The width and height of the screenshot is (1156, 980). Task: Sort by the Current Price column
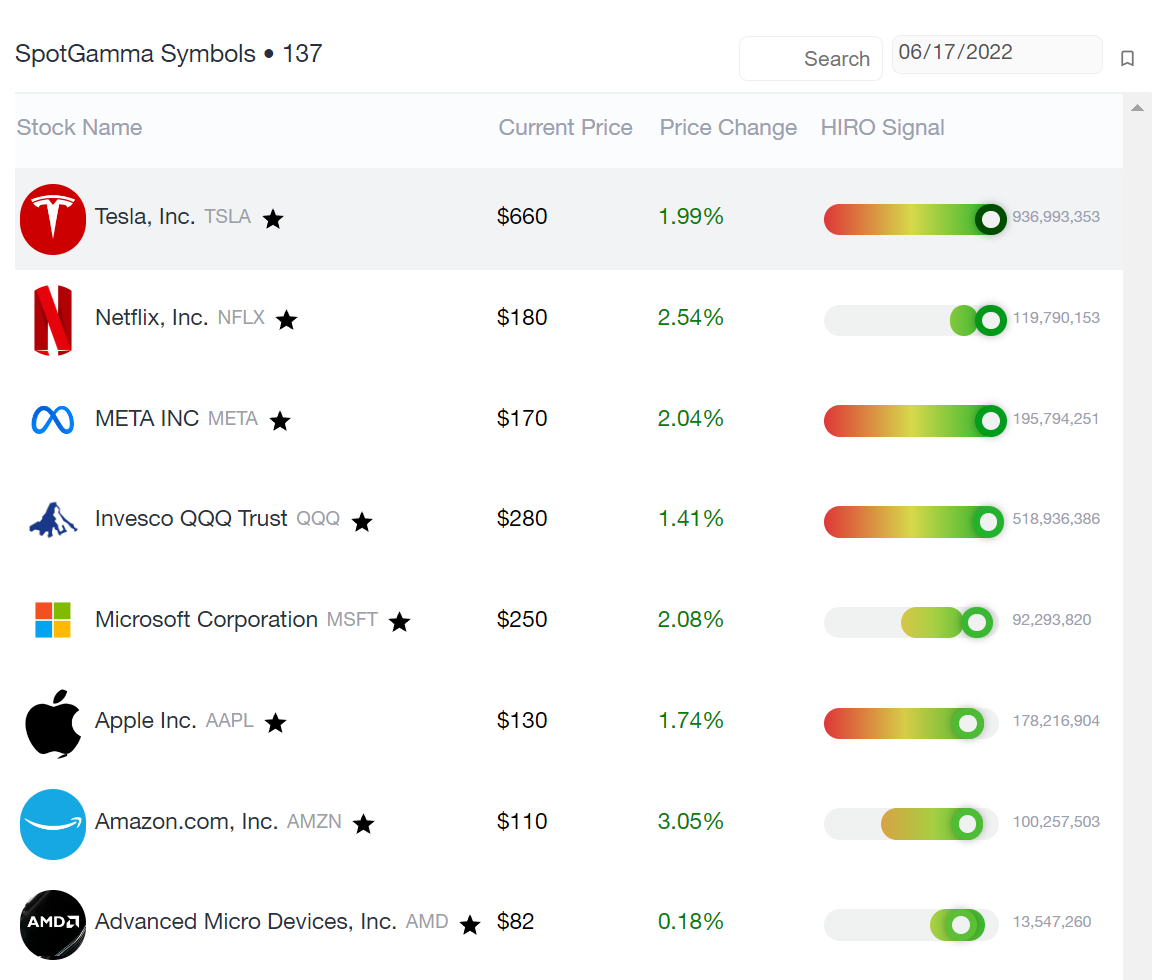coord(565,128)
